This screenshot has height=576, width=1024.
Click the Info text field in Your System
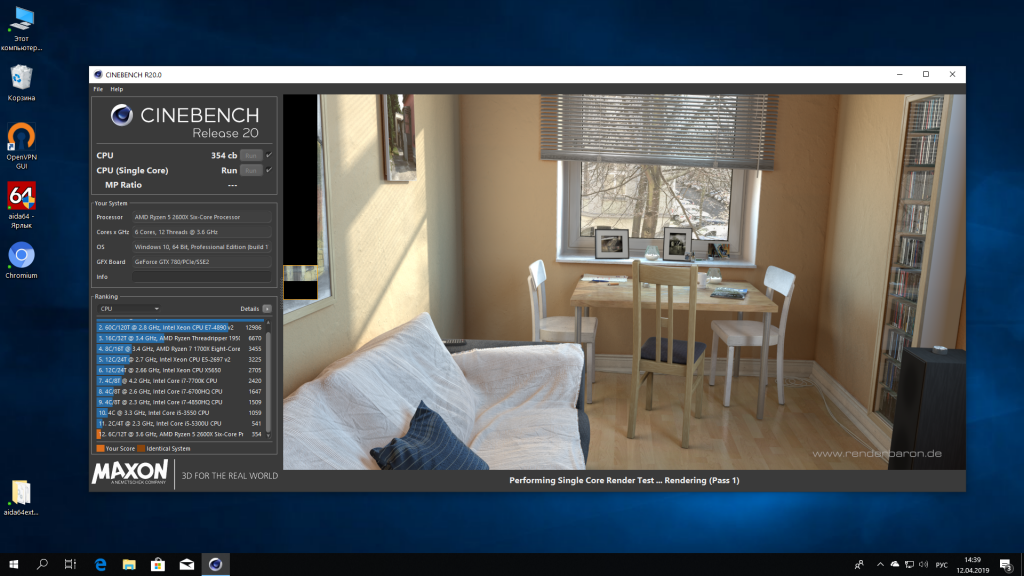pyautogui.click(x=201, y=276)
